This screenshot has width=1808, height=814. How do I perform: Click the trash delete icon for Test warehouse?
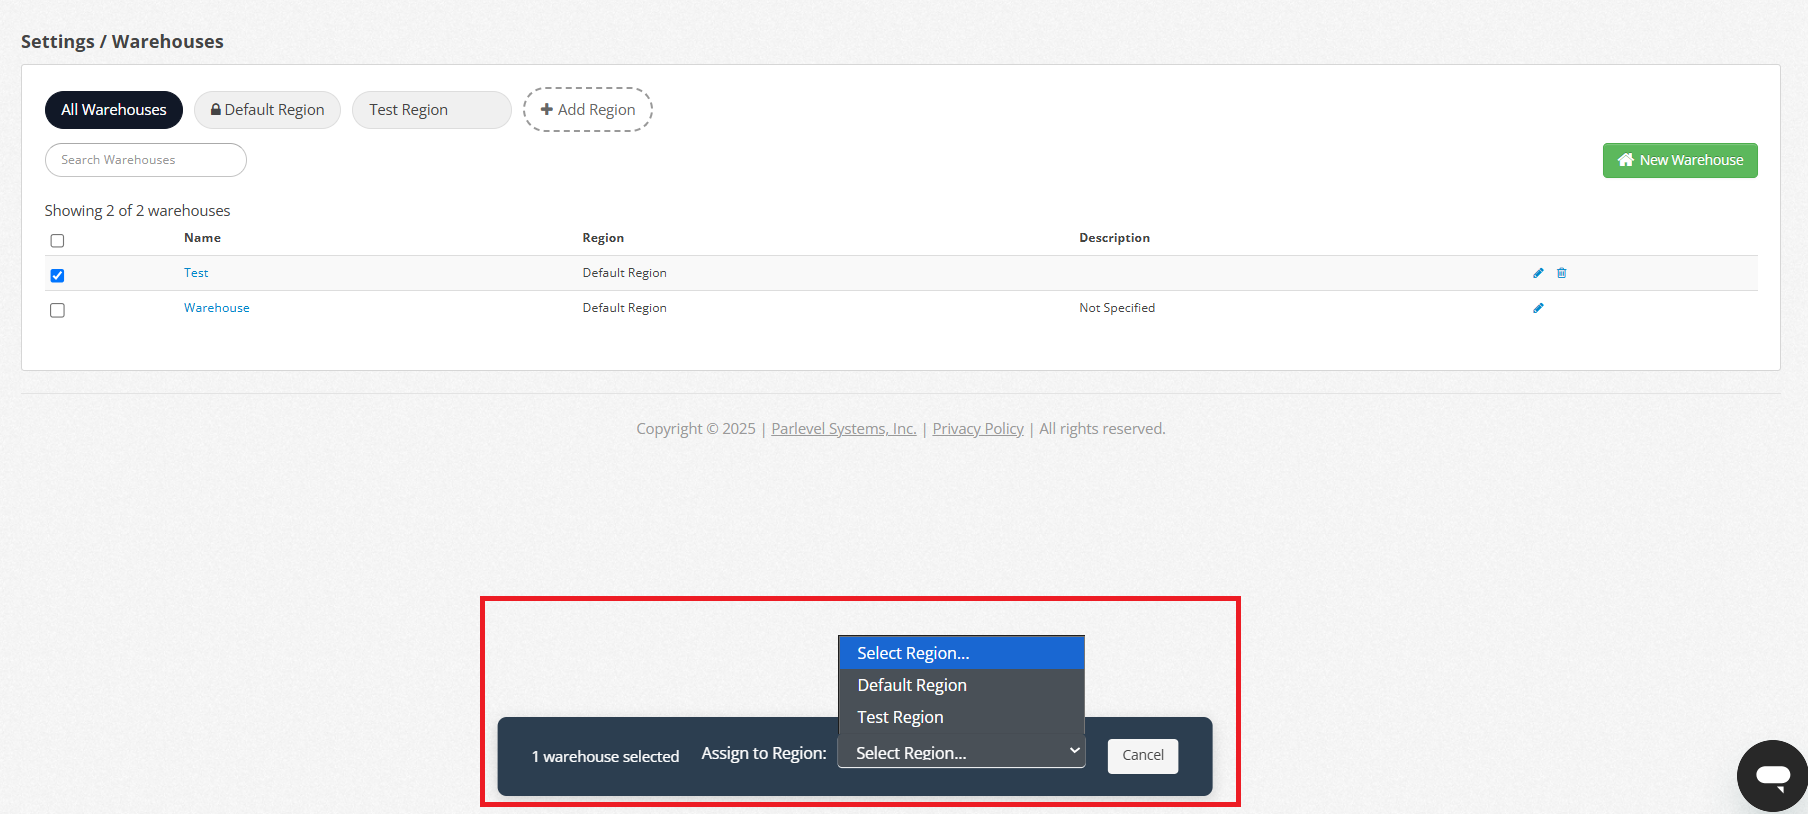point(1561,273)
